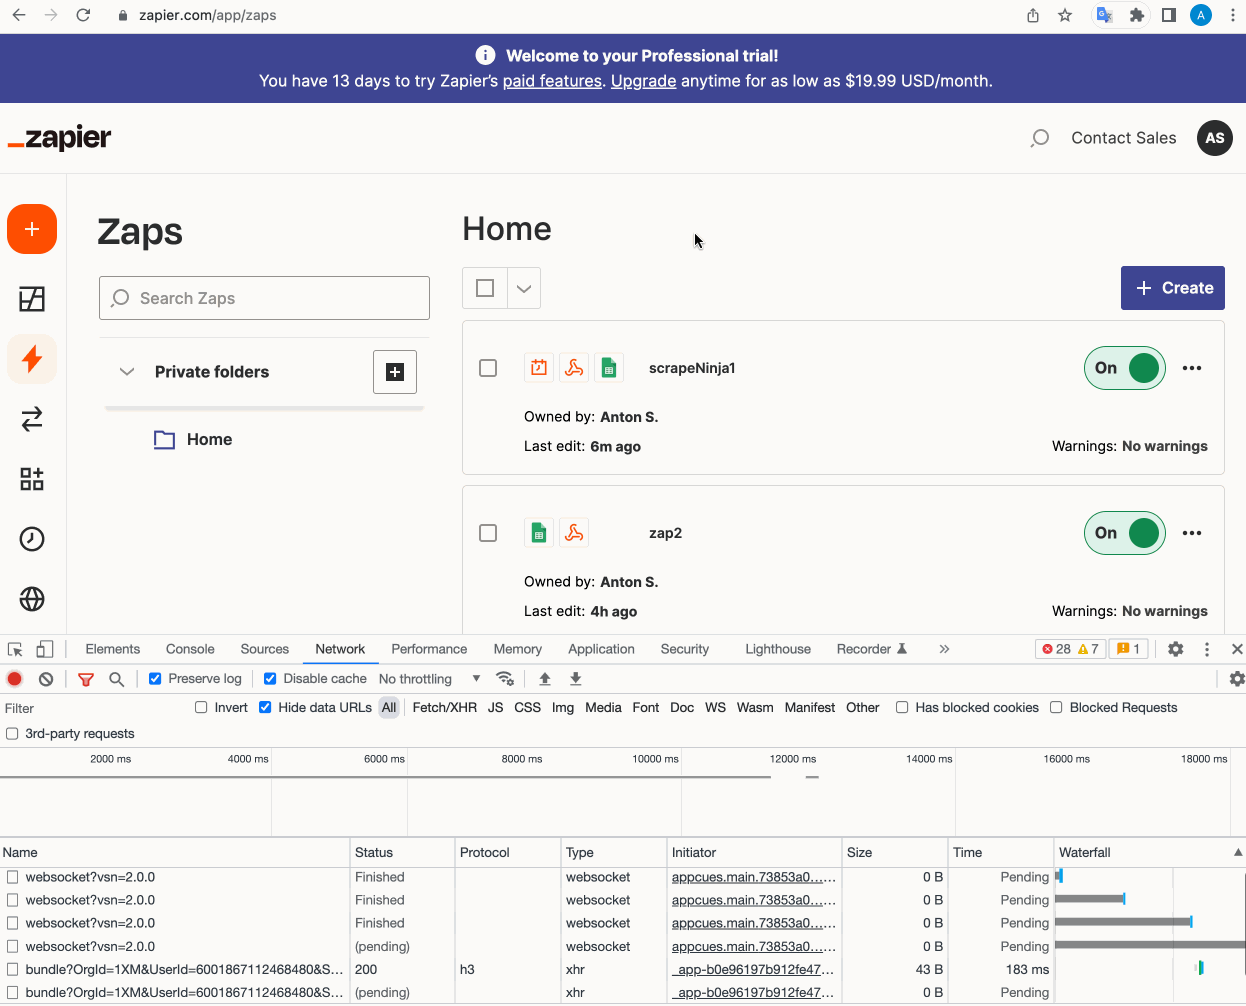
Task: Click the Create zap button
Action: [x=1173, y=288]
